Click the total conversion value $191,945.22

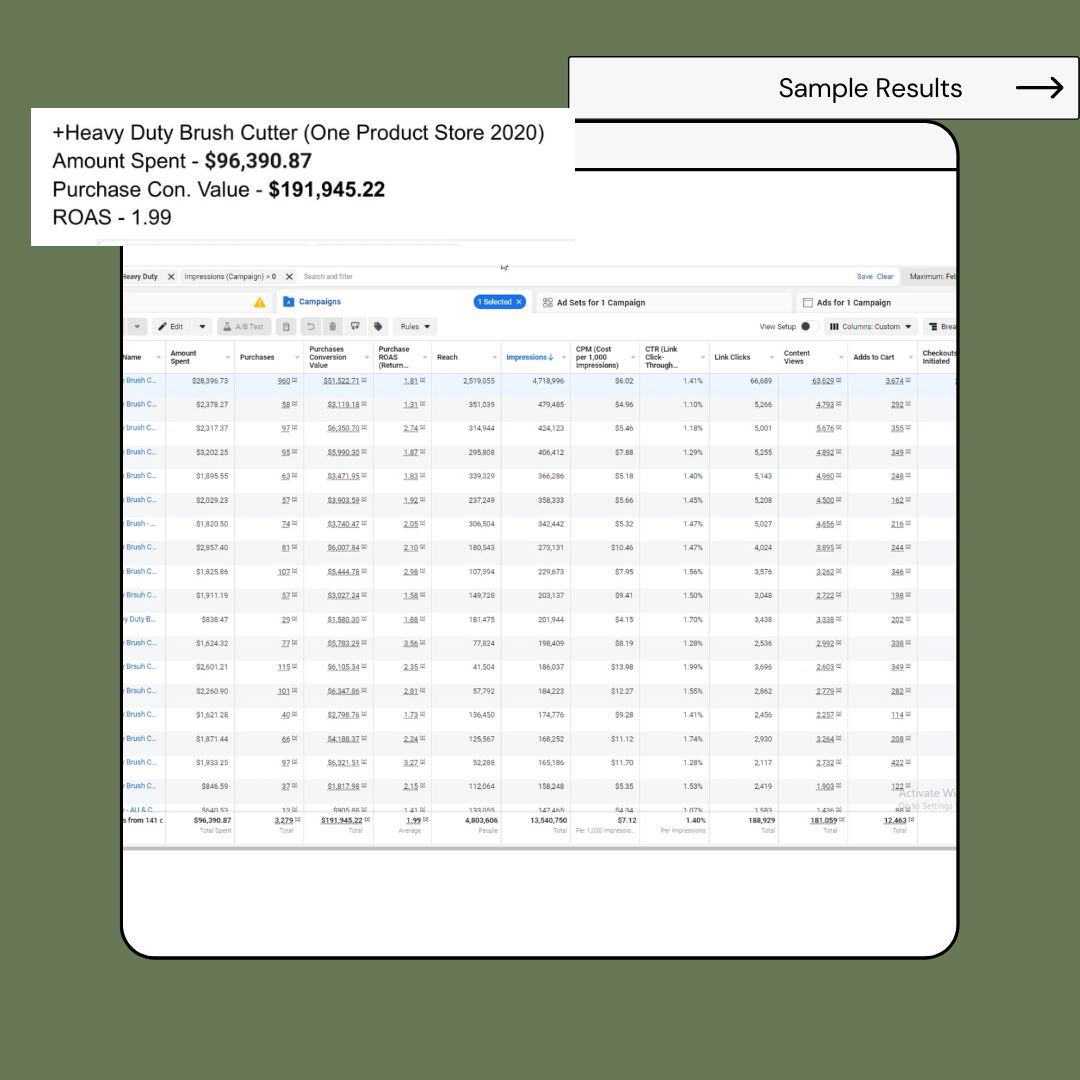pos(342,820)
